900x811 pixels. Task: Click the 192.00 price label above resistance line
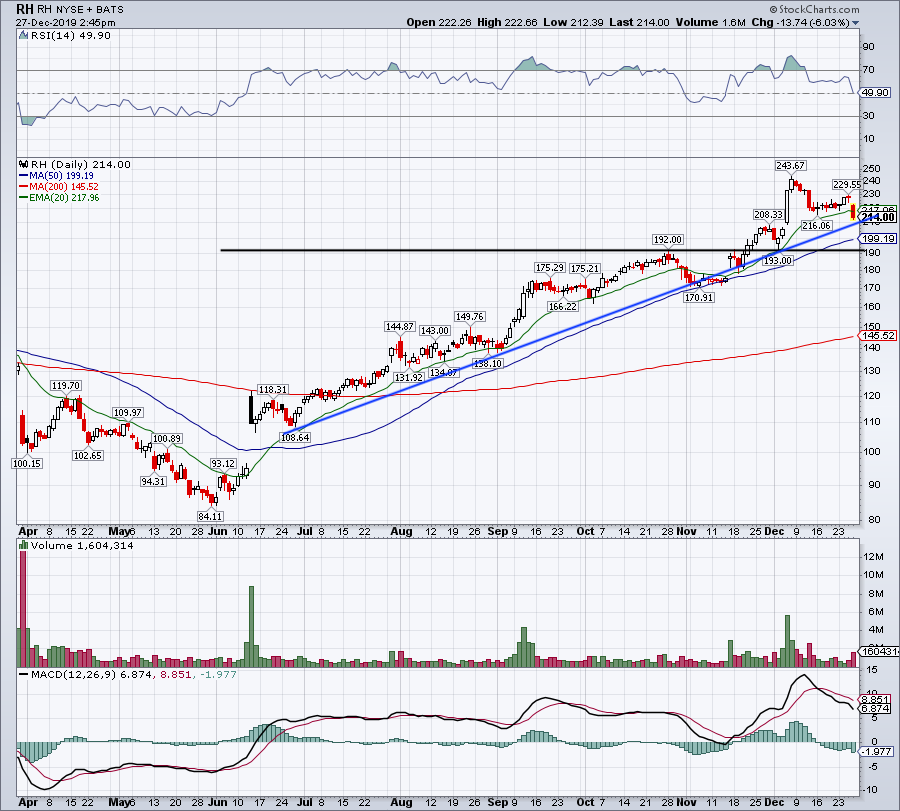(x=668, y=239)
